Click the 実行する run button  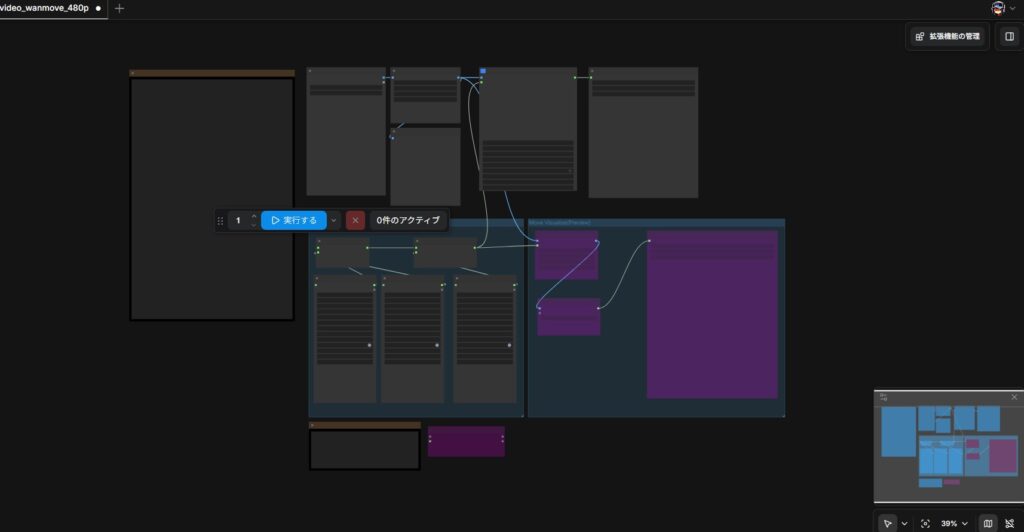point(294,220)
